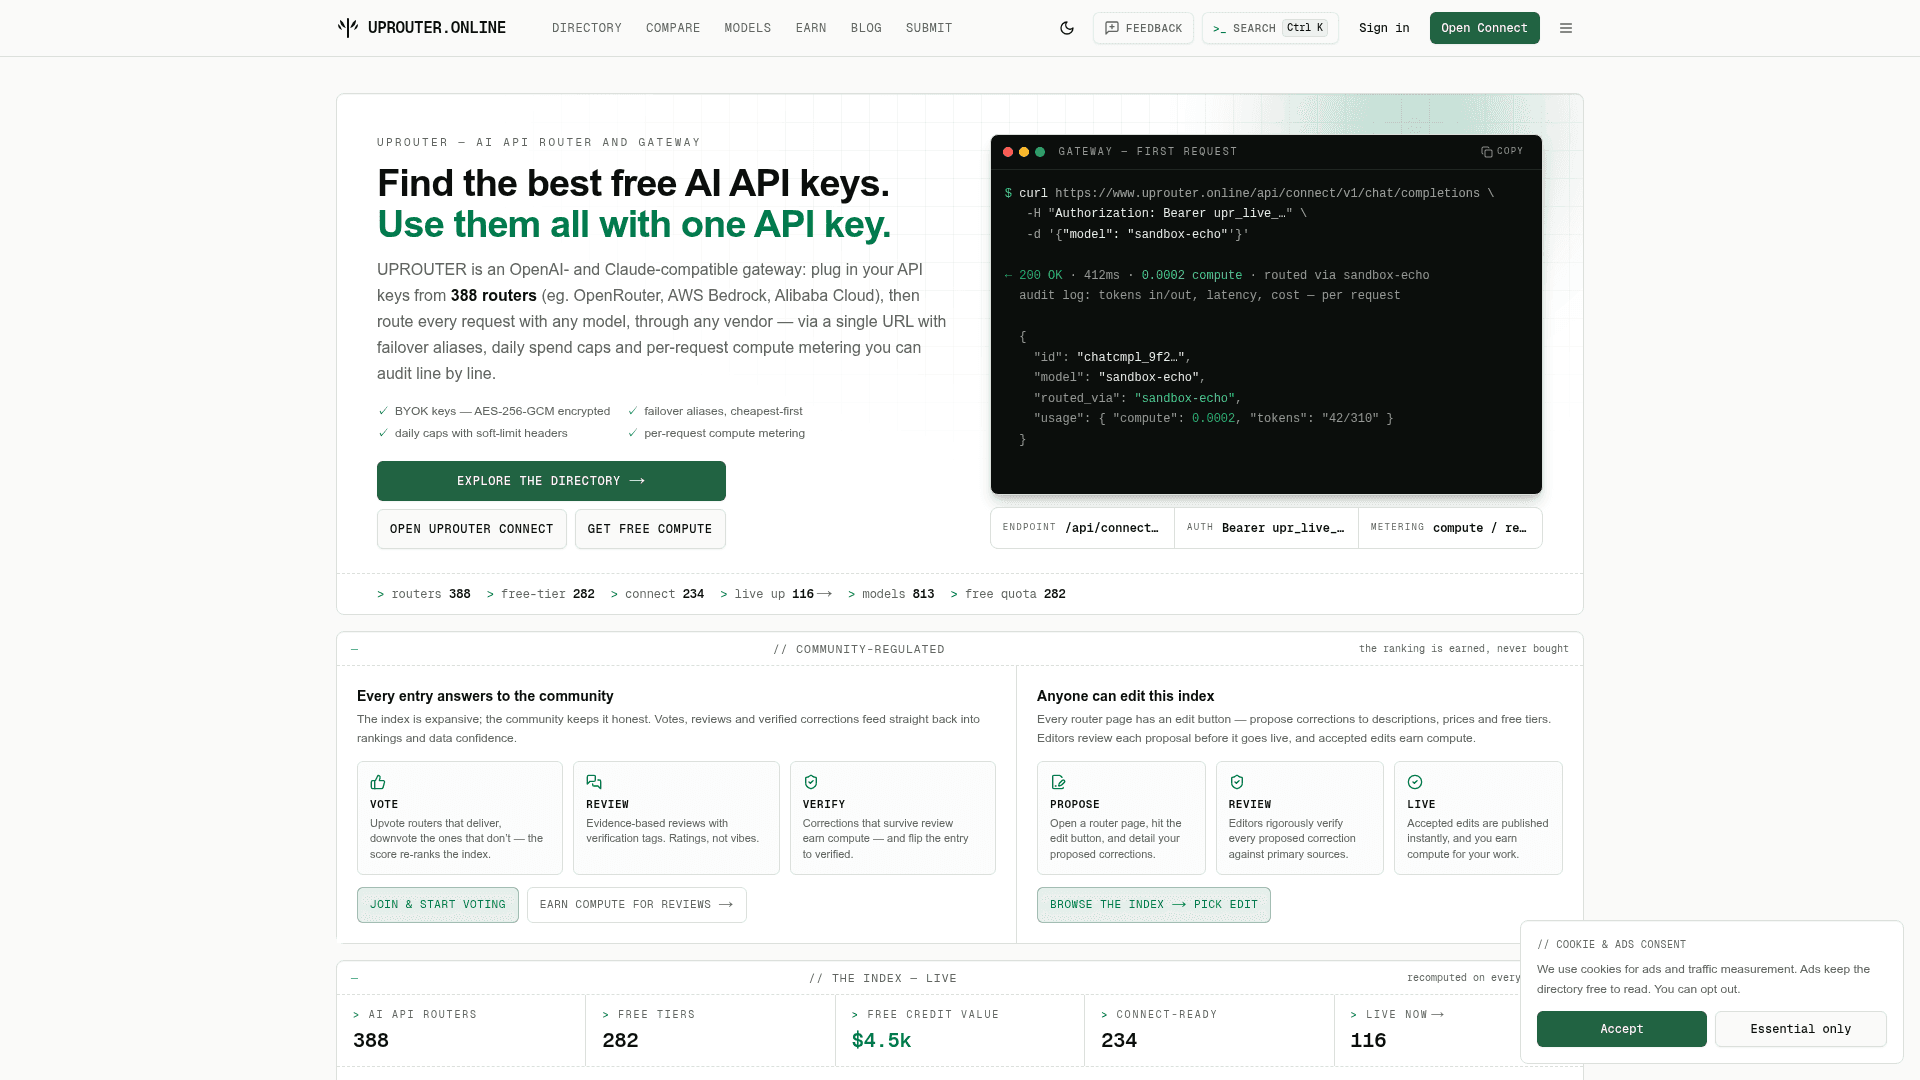1920x1080 pixels.
Task: Click the models 813 stat
Action: click(891, 594)
